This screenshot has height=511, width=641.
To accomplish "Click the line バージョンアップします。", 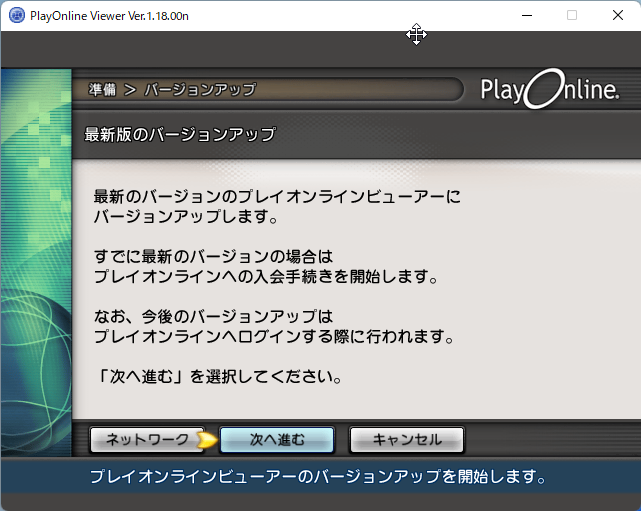I will pos(186,216).
